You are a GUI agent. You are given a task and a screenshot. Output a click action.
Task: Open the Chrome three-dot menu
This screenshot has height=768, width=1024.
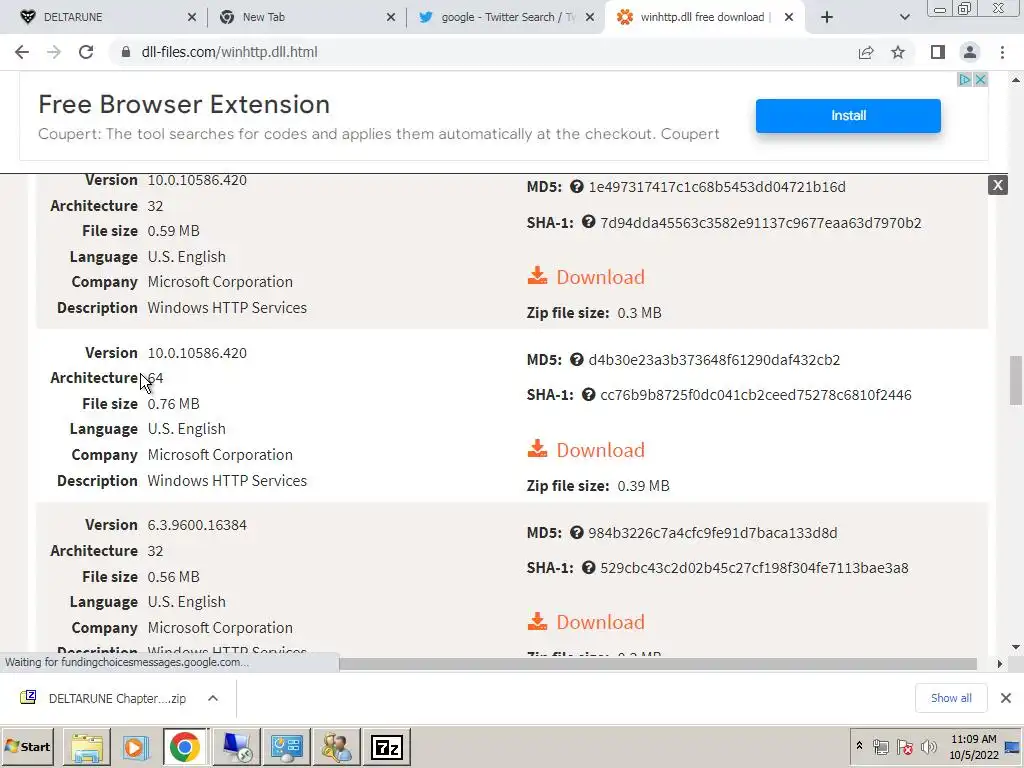[1002, 52]
